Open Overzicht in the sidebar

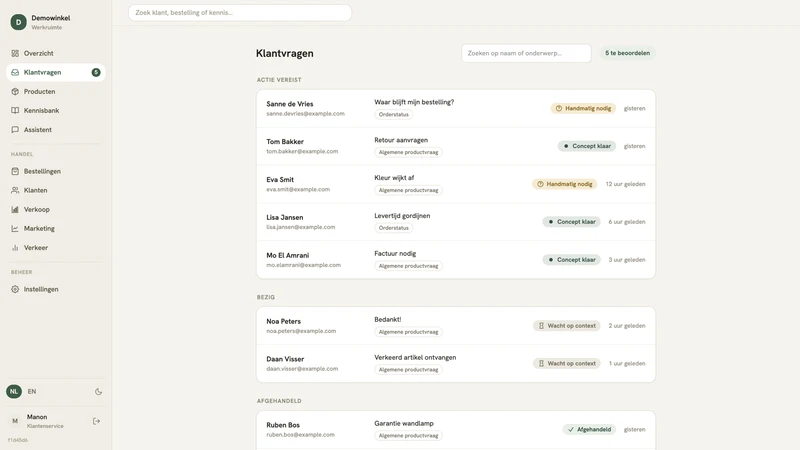click(56, 53)
